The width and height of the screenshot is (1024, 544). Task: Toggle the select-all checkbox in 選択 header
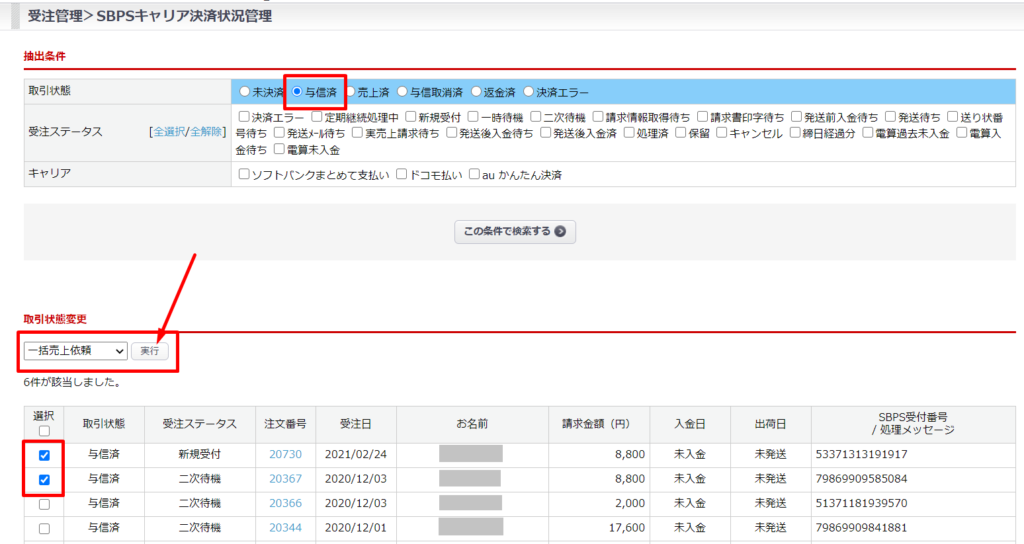click(x=44, y=431)
